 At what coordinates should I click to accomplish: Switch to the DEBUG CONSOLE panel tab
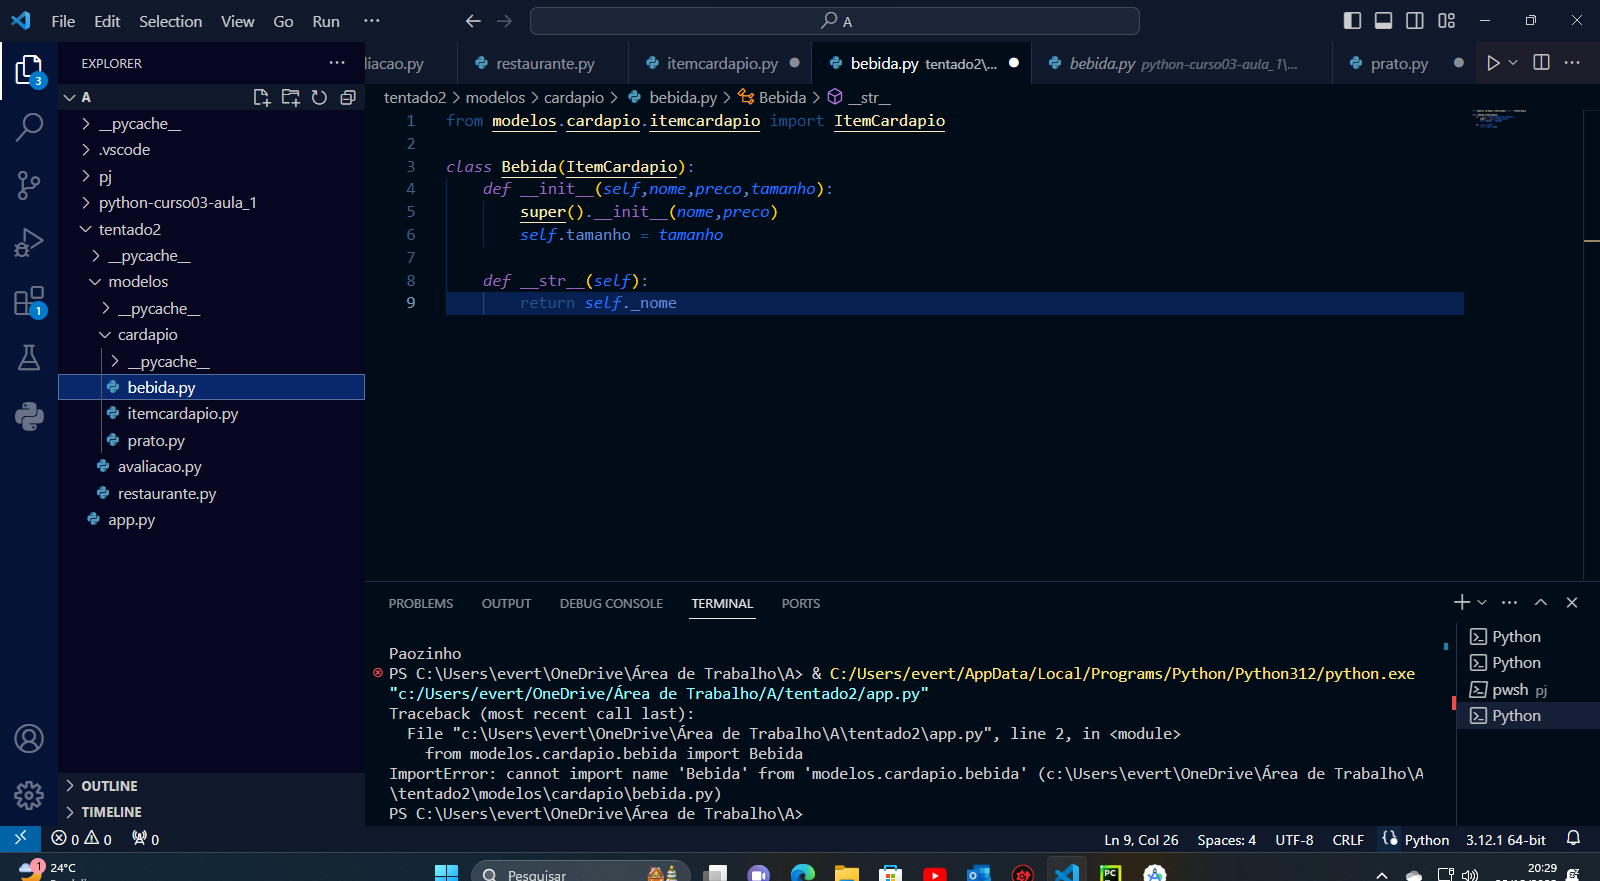tap(611, 603)
